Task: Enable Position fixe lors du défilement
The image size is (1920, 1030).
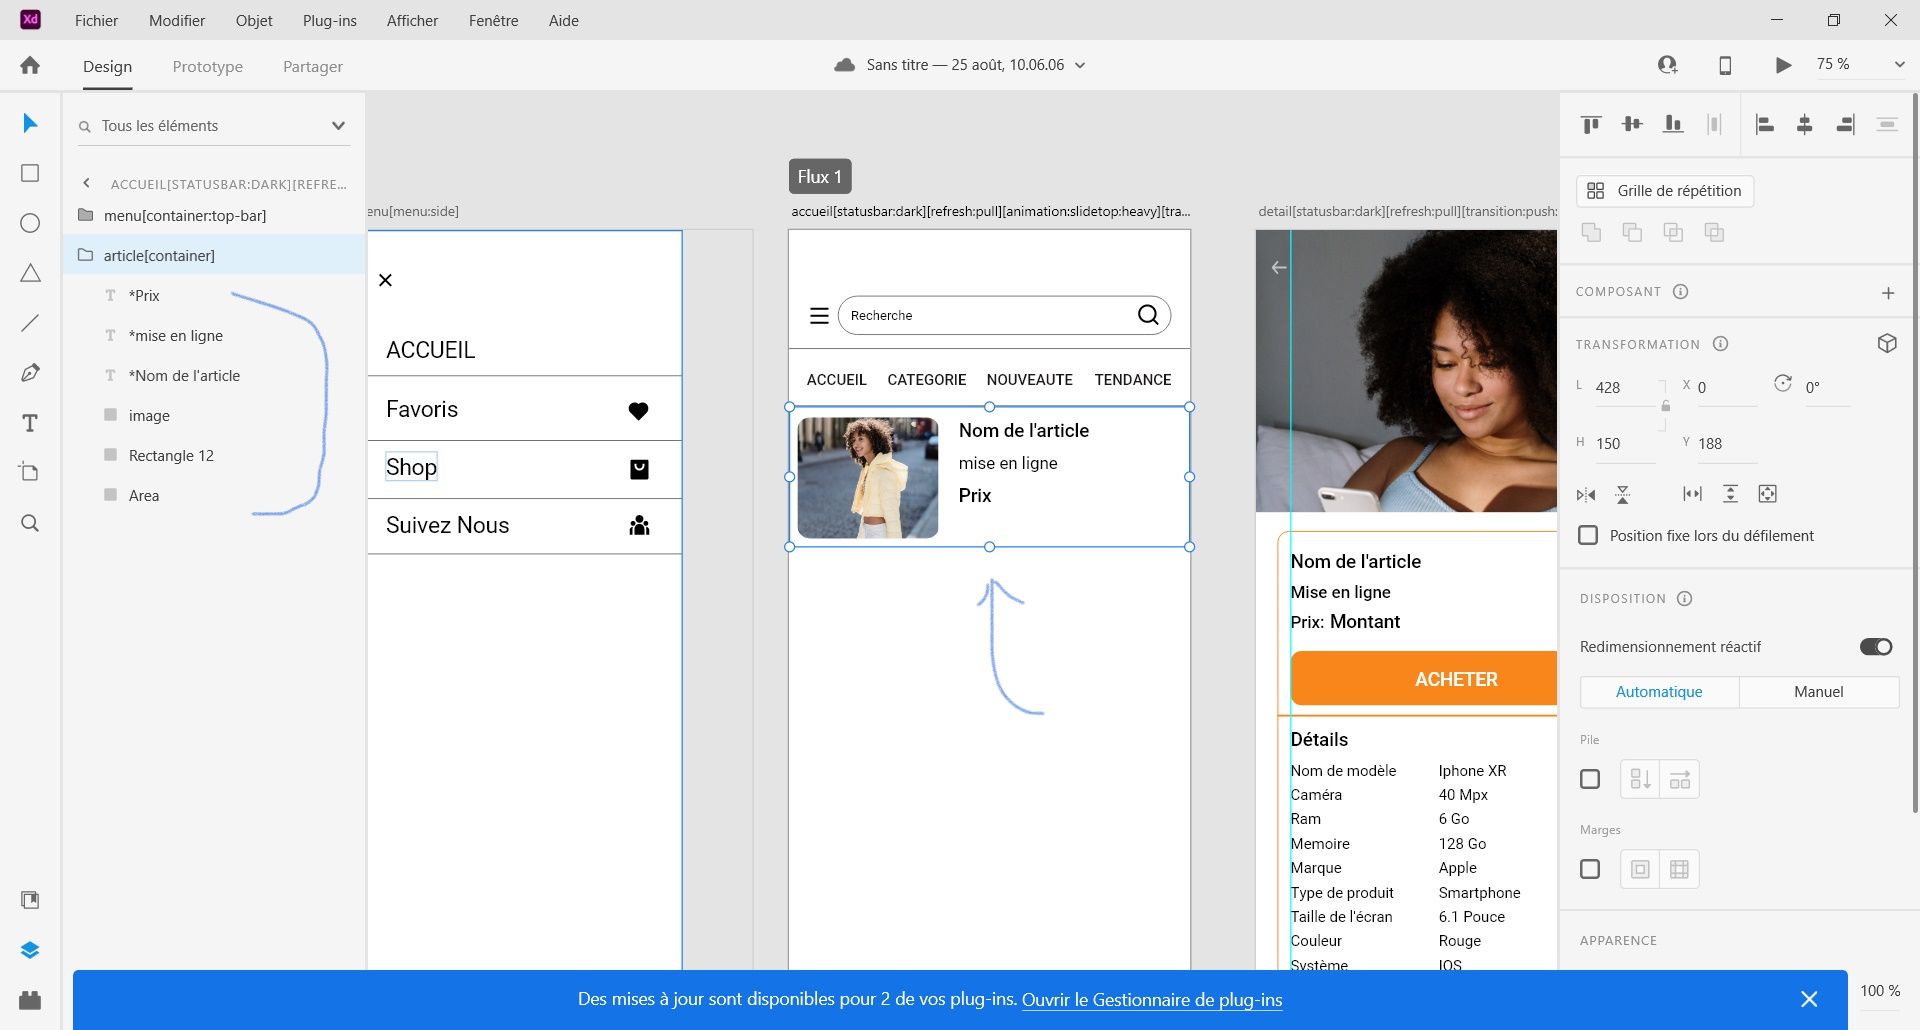Action: click(x=1588, y=535)
